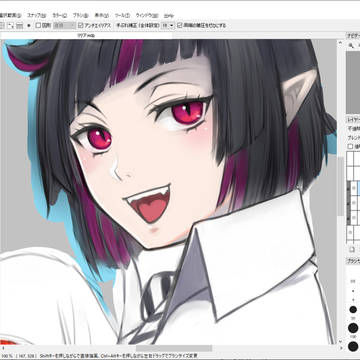360x360 pixels.
Task: Select the dotted-selection shape icon in the toolbar
Action: click(11, 25)
